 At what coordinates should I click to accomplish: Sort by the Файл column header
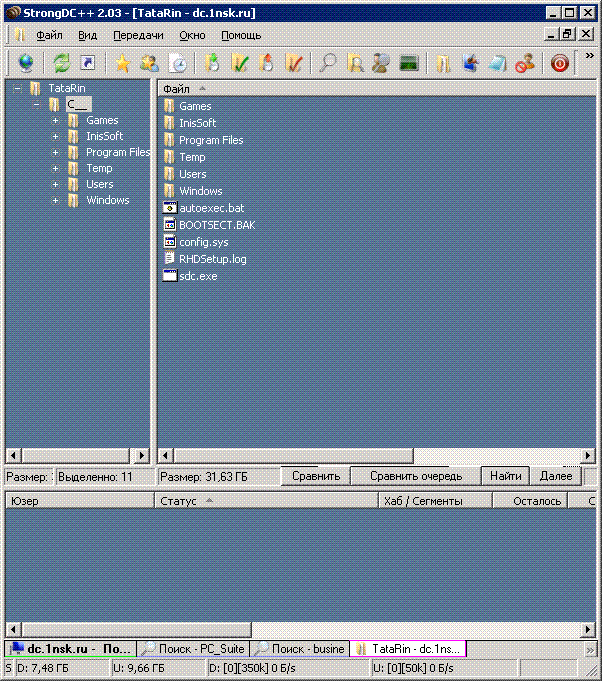click(x=376, y=89)
